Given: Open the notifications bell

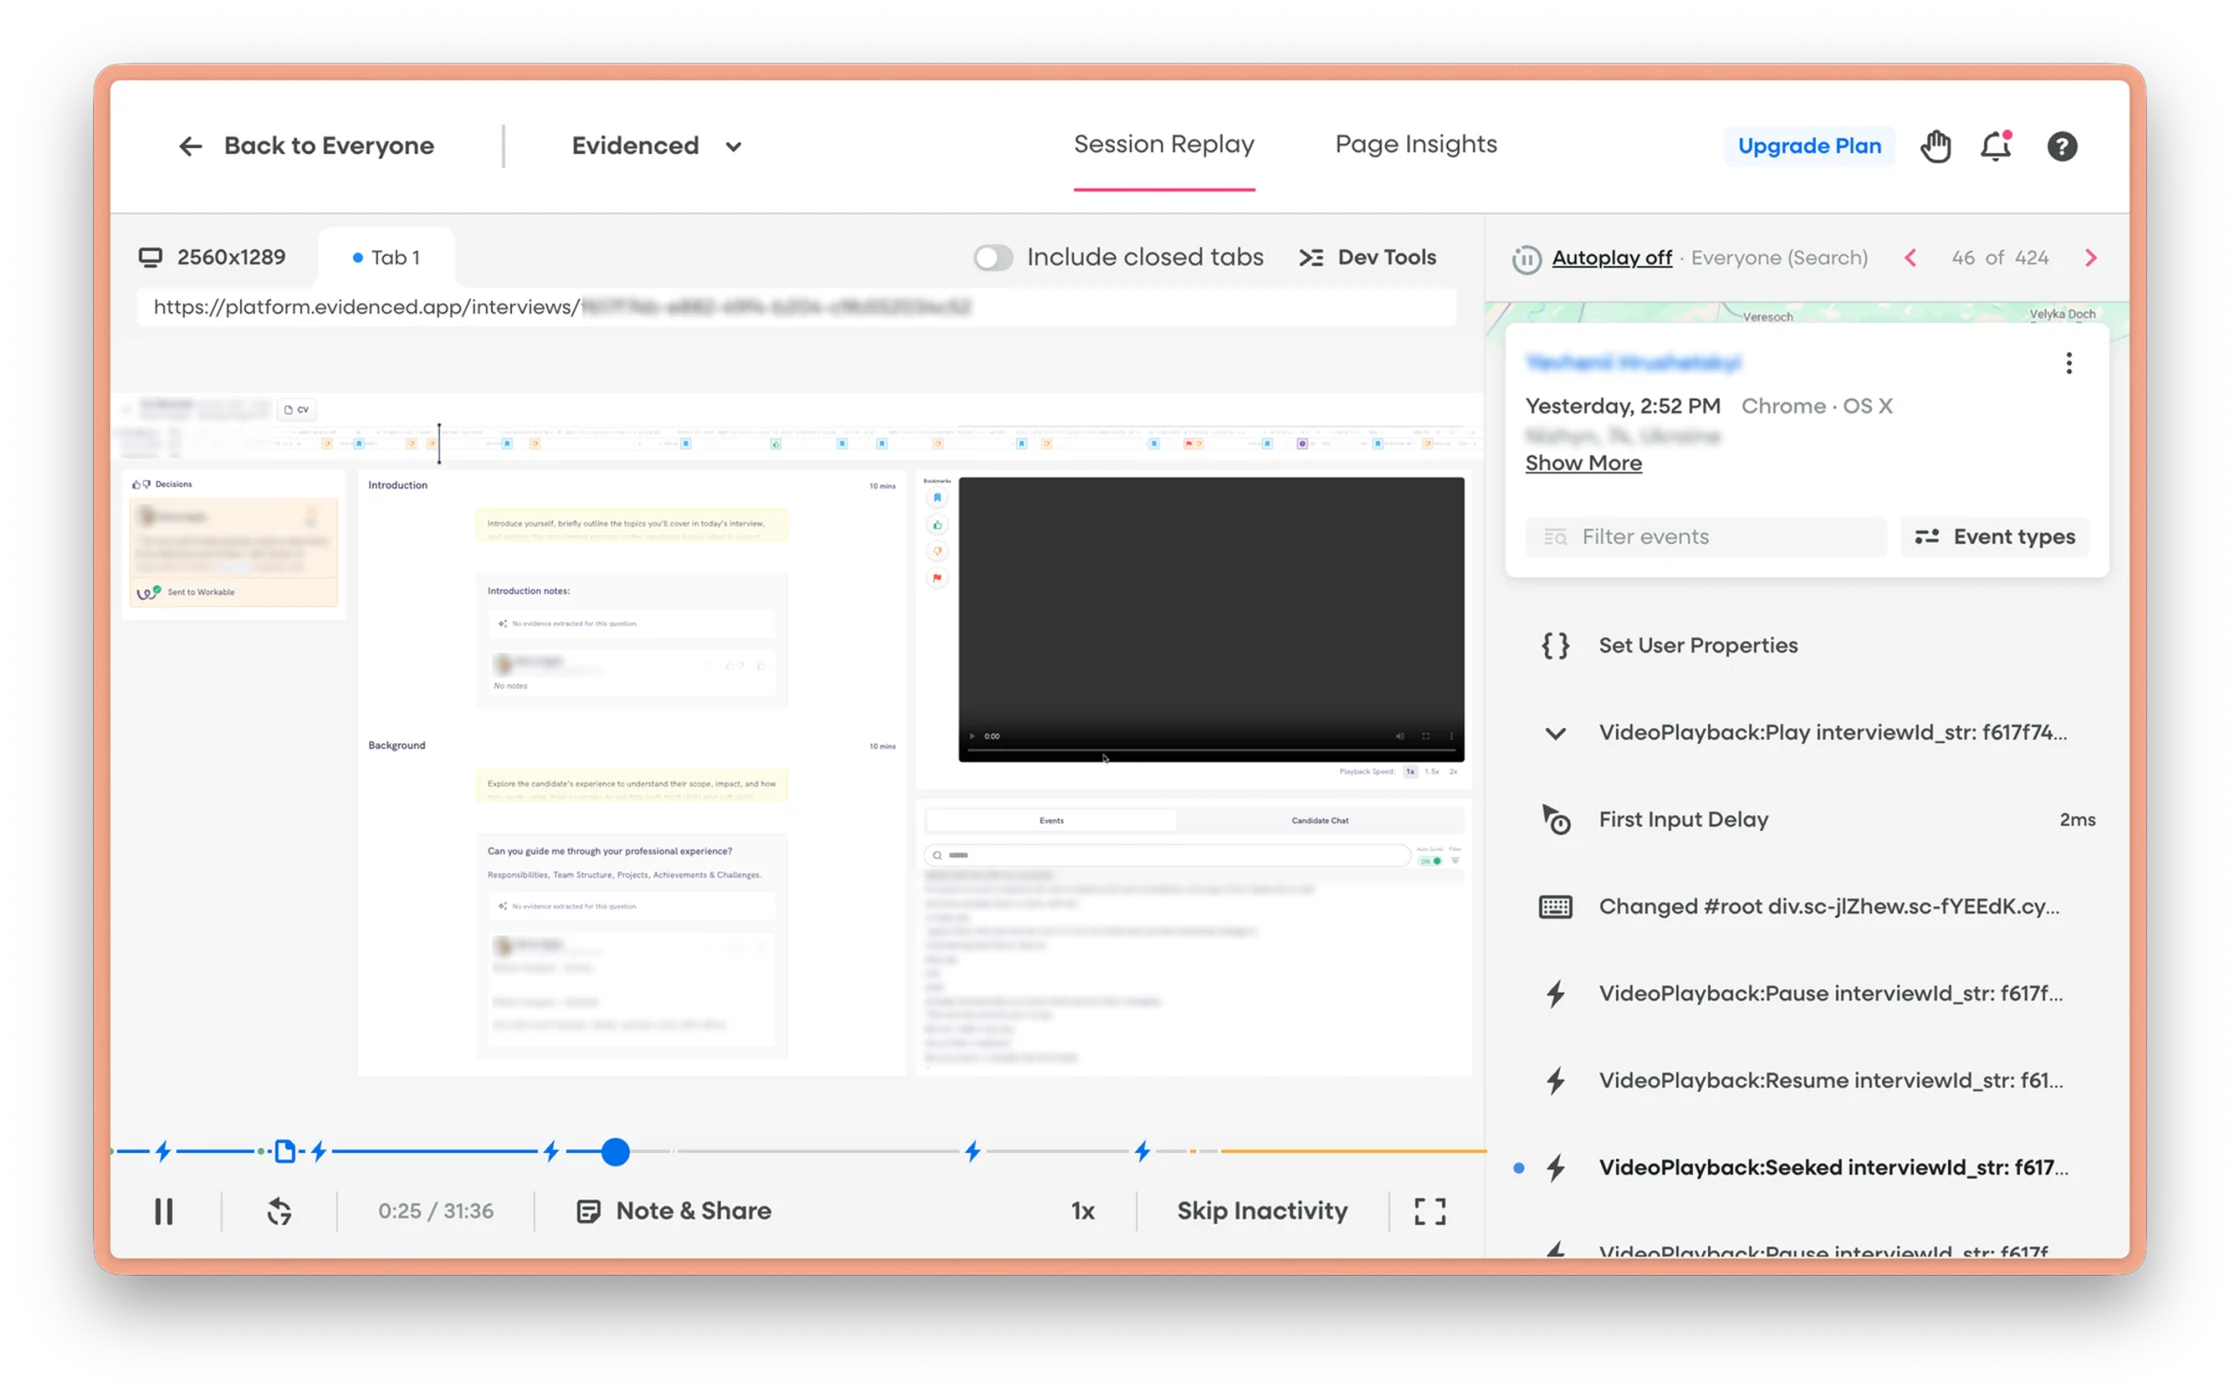Looking at the screenshot, I should click(x=1996, y=146).
